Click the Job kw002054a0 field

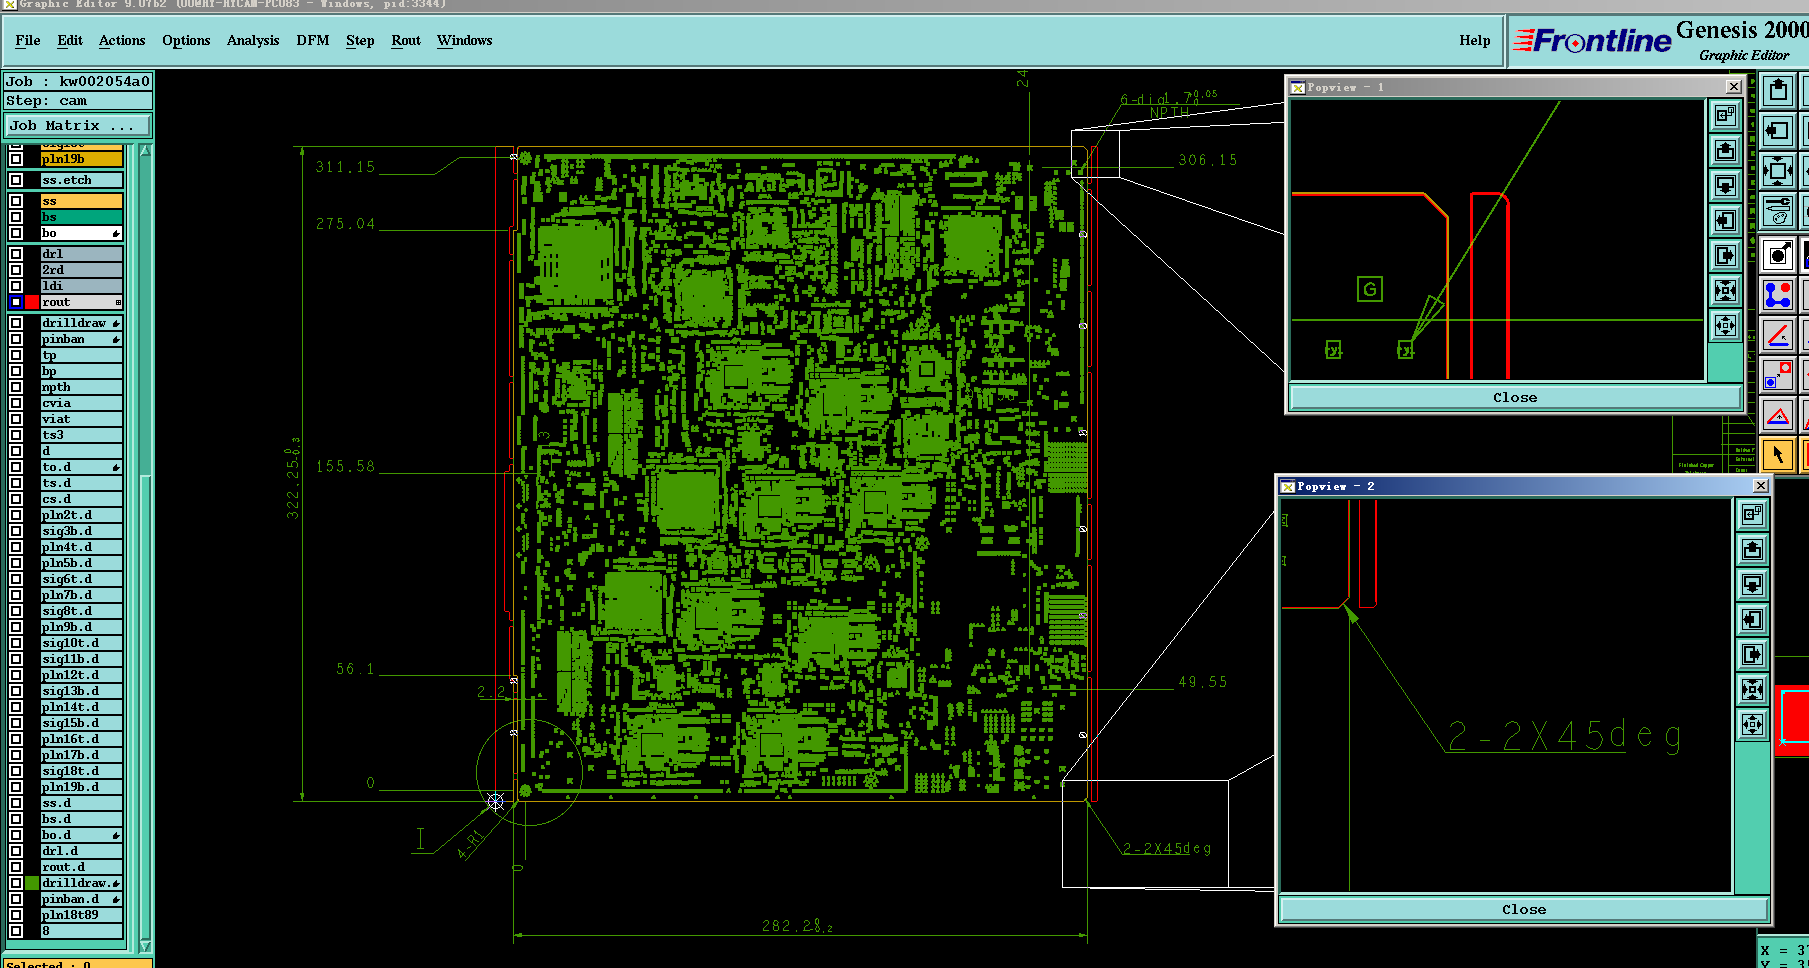tap(77, 81)
